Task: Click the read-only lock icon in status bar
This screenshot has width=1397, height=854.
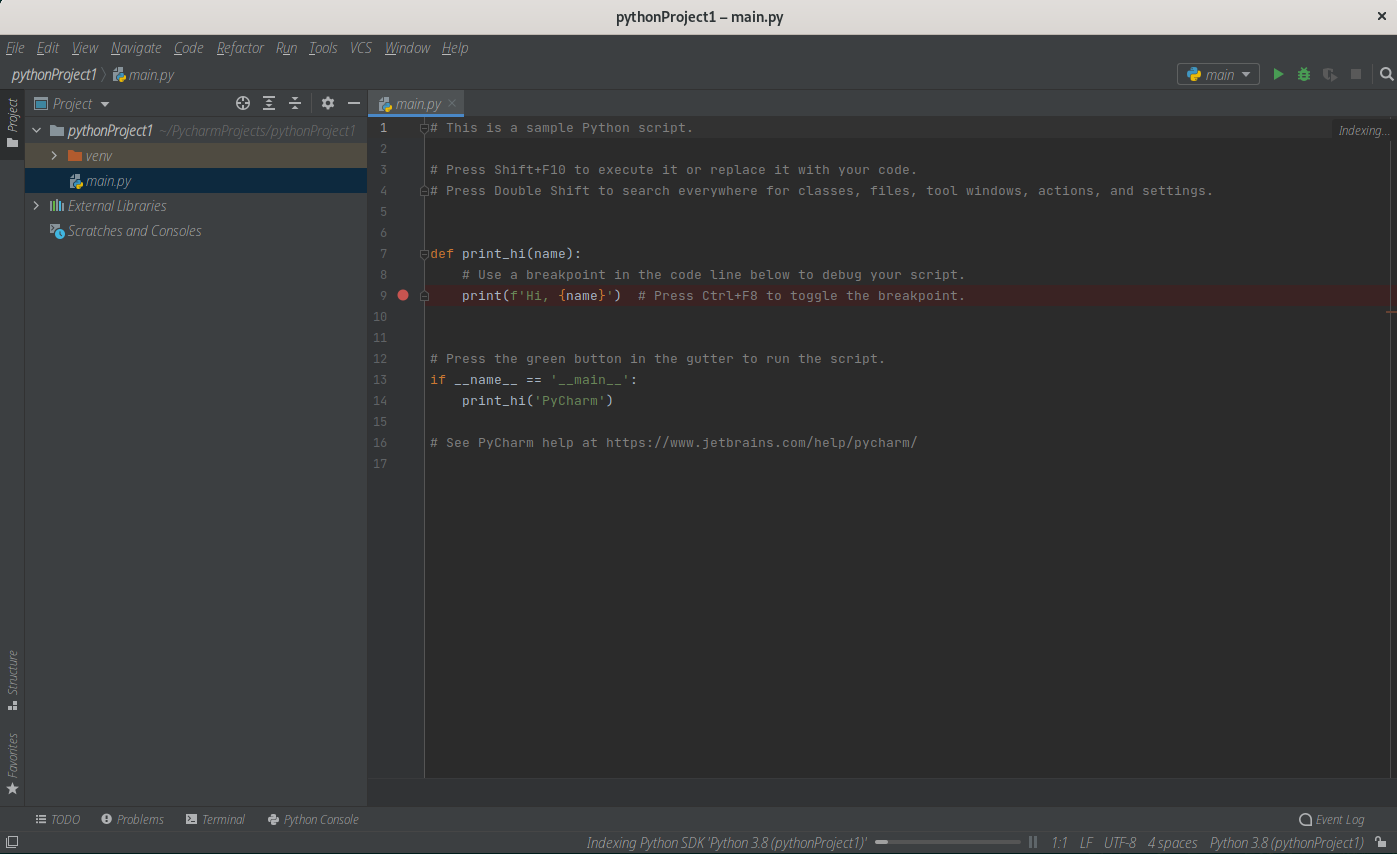Action: click(1380, 843)
